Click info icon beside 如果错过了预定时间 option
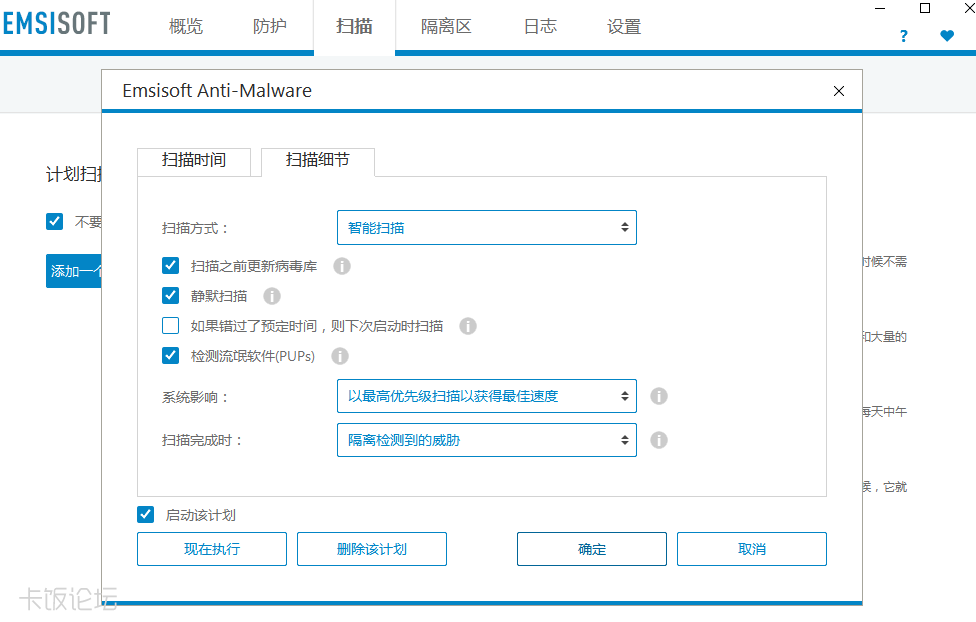This screenshot has width=976, height=622. 468,326
